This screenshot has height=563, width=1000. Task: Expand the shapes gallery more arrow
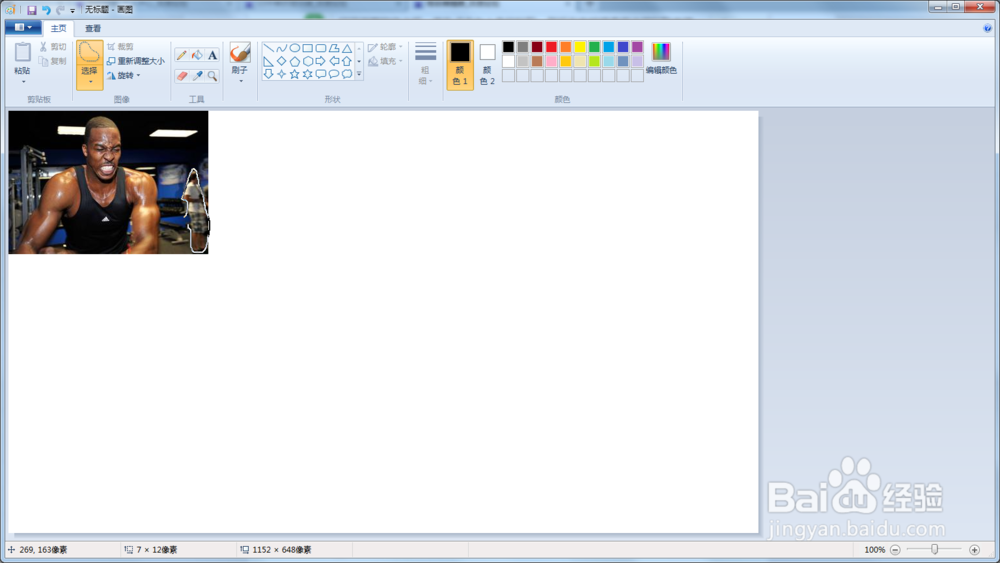(359, 75)
